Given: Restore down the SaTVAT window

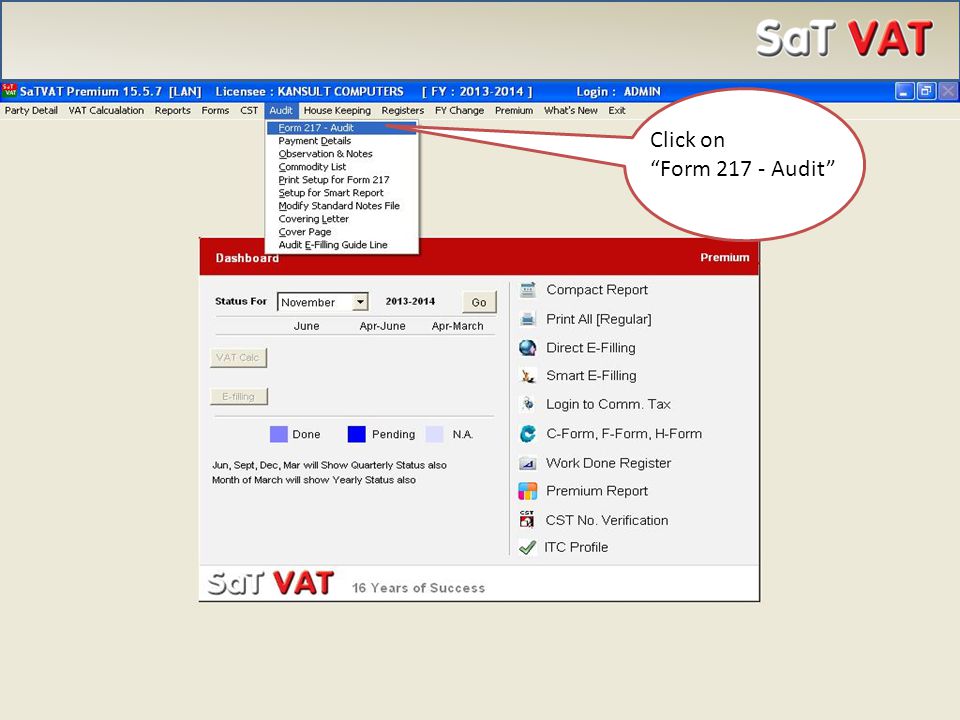Looking at the screenshot, I should point(926,91).
